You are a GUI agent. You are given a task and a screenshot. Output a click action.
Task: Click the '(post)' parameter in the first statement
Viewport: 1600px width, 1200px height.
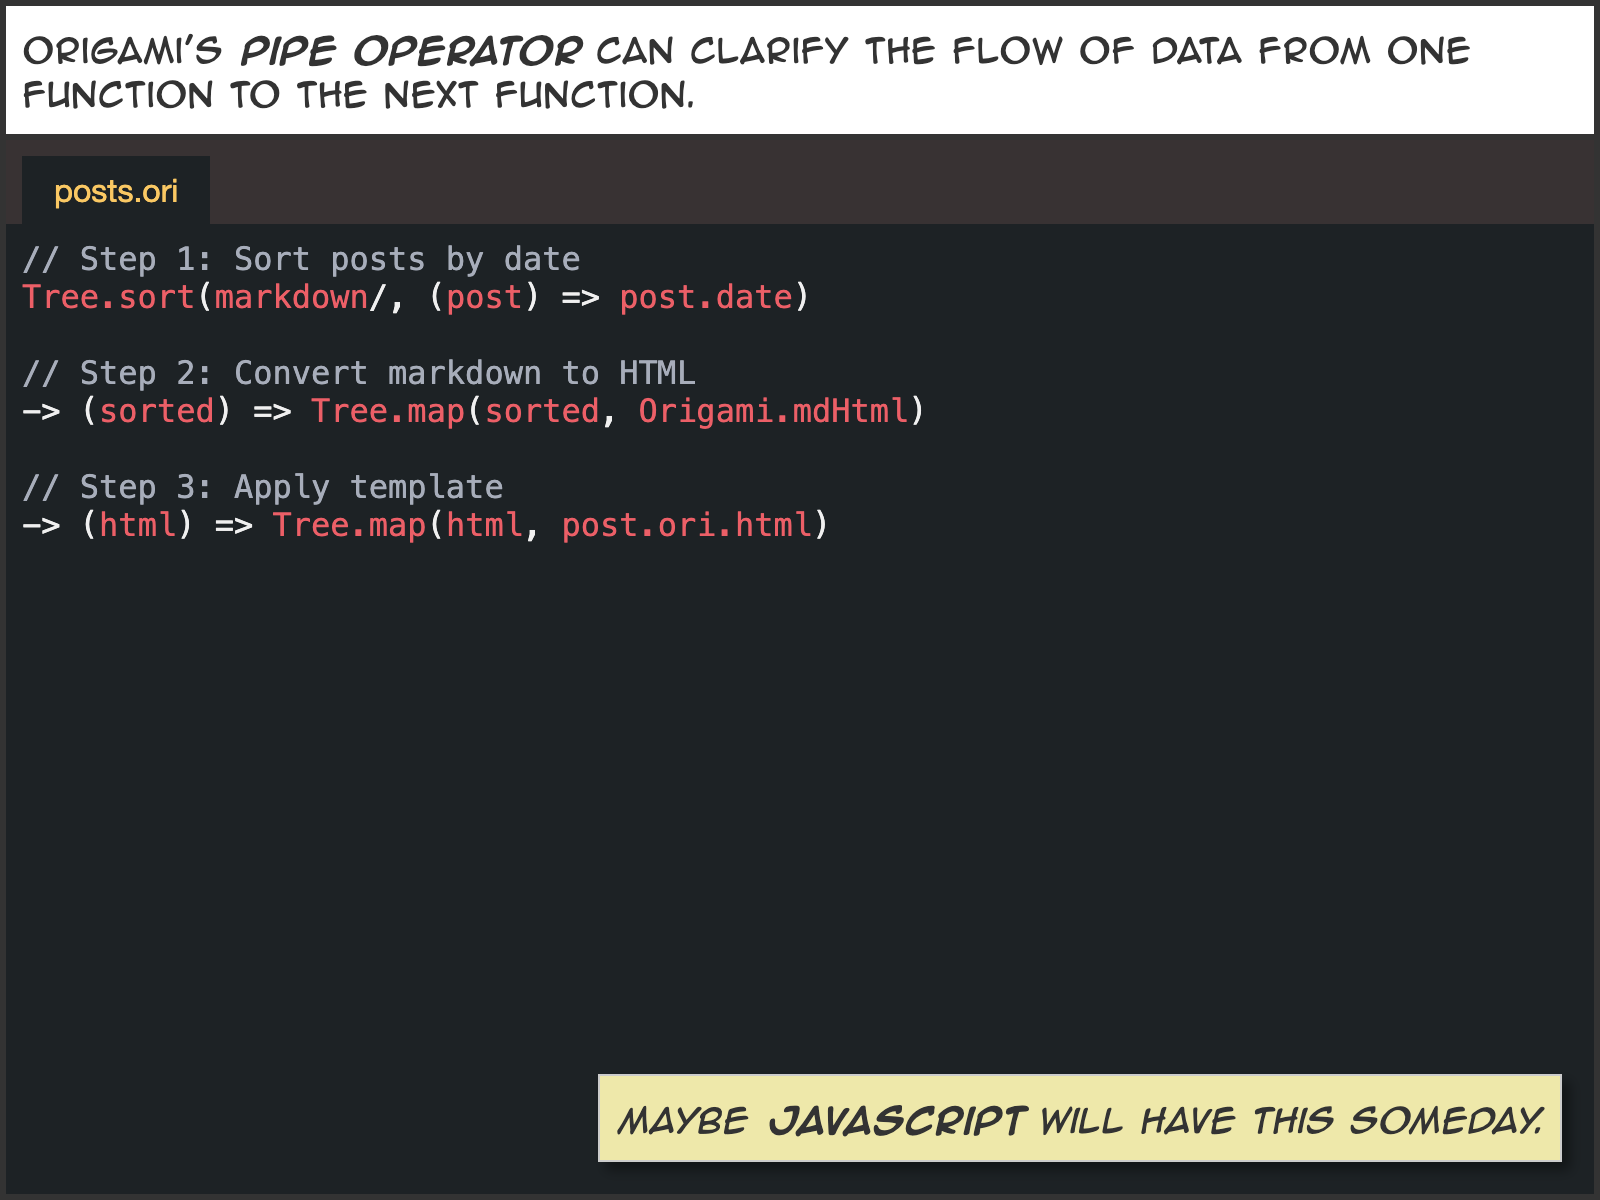[x=484, y=297]
